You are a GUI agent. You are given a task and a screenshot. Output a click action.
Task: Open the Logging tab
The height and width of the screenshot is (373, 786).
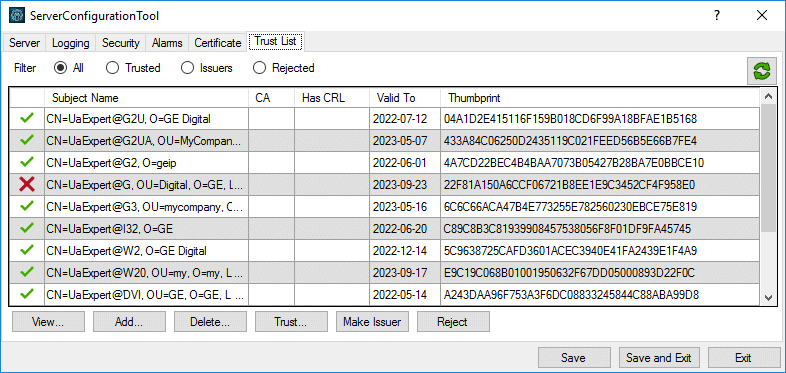(71, 43)
